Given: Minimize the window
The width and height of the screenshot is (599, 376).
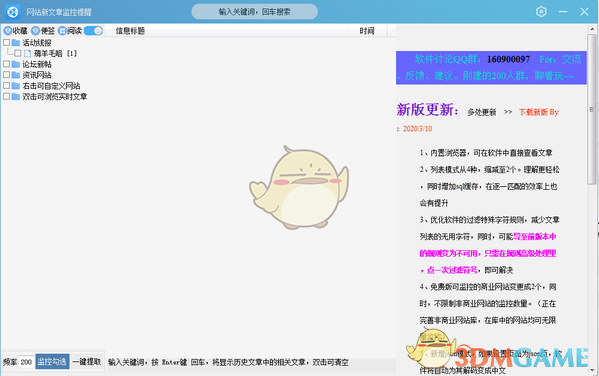Looking at the screenshot, I should click(563, 12).
